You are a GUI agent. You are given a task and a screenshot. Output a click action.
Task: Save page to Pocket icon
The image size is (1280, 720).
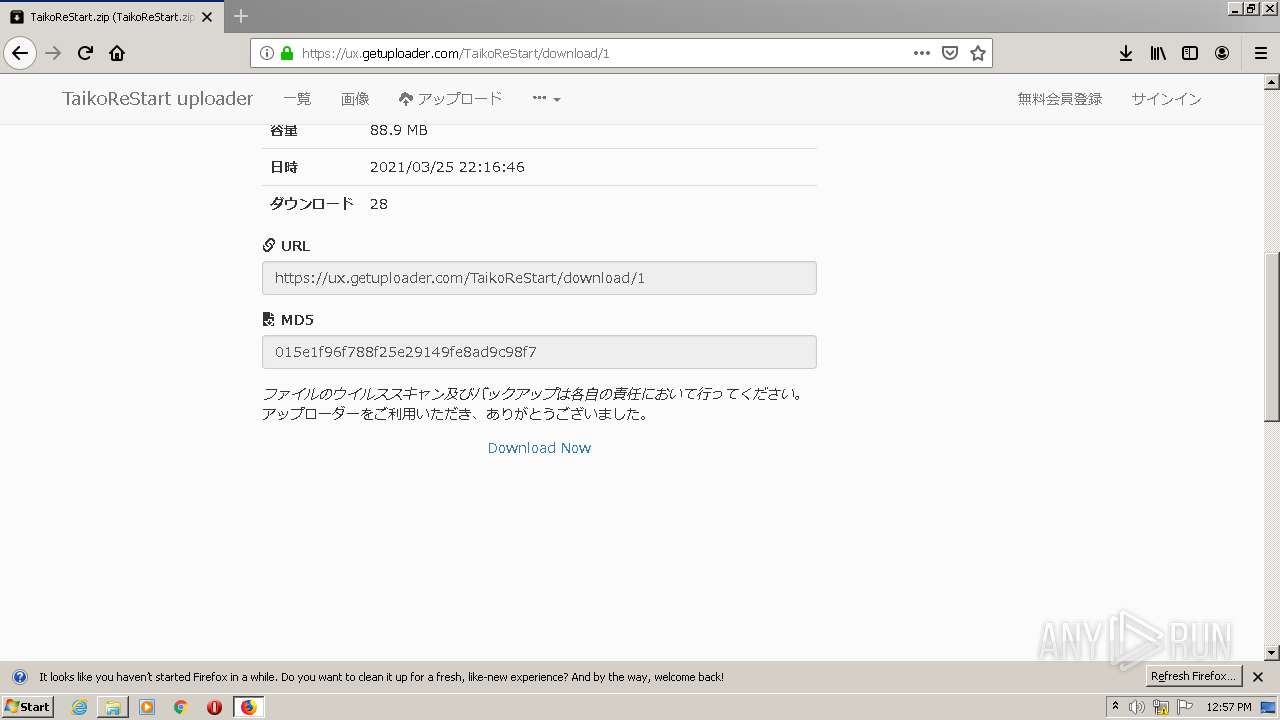pos(950,53)
